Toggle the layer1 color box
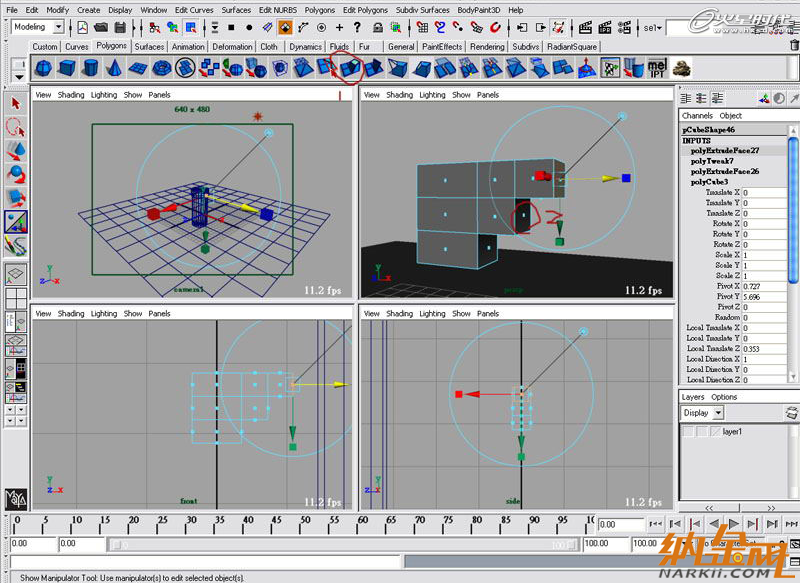 tap(714, 431)
